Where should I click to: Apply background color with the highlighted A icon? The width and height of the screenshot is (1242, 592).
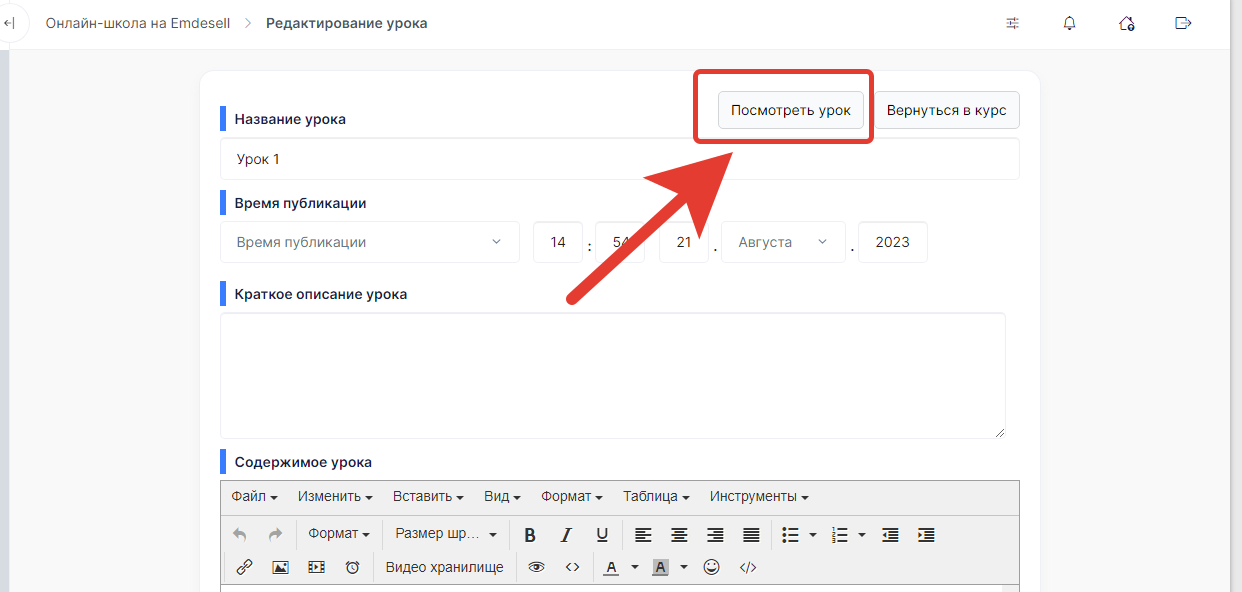tap(660, 567)
